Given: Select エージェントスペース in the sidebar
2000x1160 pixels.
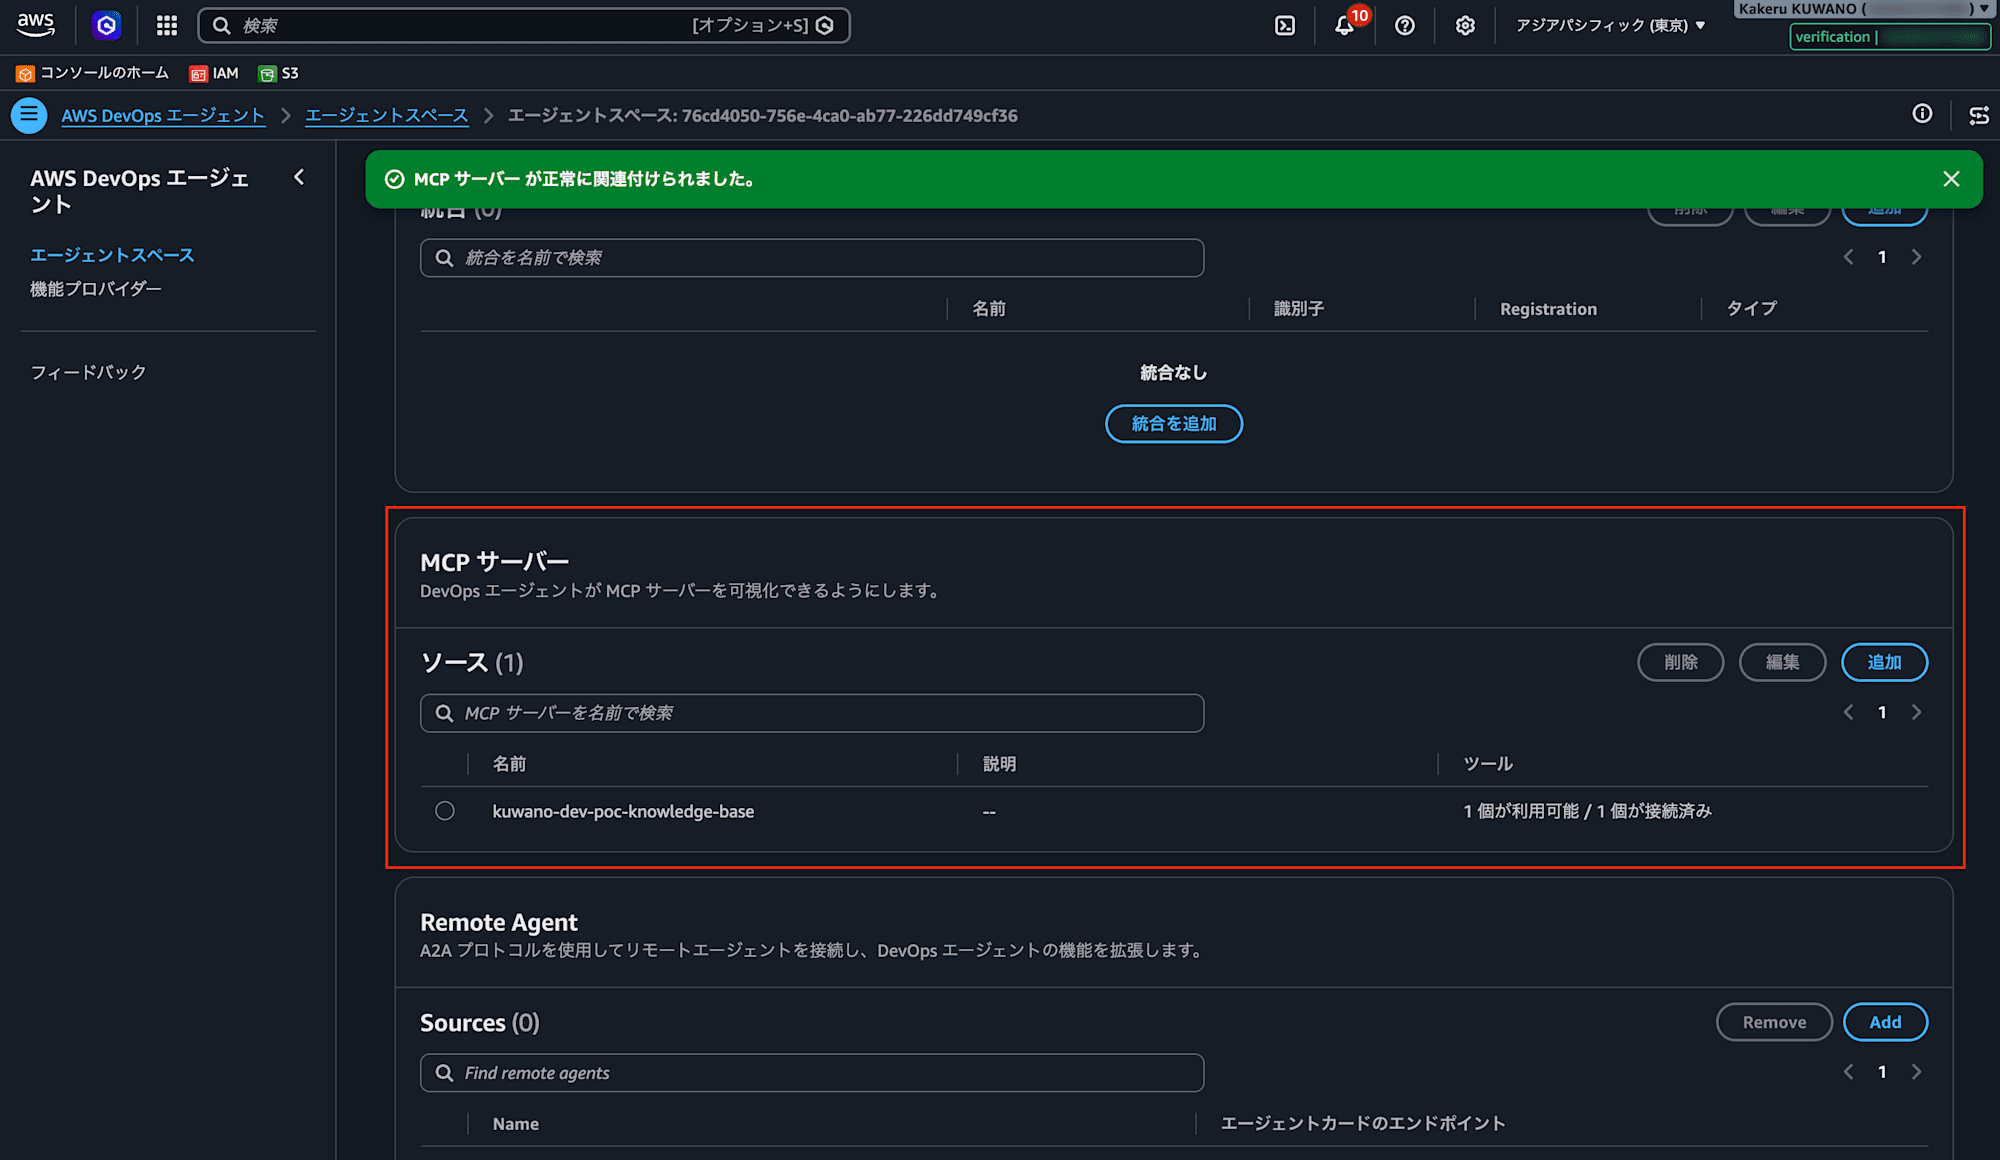Looking at the screenshot, I should [x=112, y=255].
